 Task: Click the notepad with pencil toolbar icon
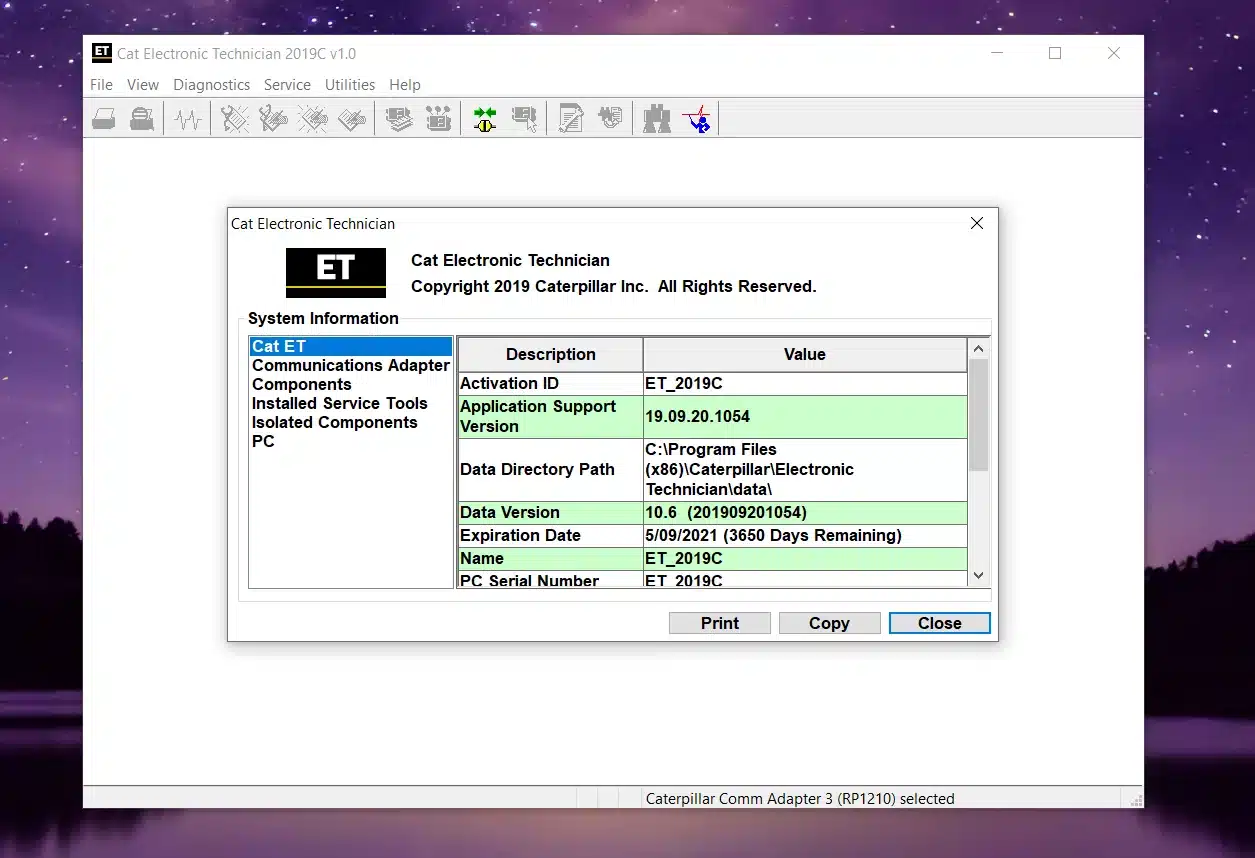coord(571,120)
